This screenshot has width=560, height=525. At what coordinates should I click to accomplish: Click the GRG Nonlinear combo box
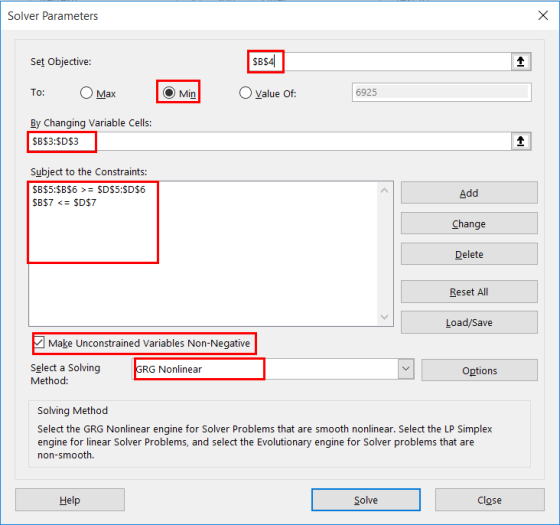pyautogui.click(x=273, y=369)
